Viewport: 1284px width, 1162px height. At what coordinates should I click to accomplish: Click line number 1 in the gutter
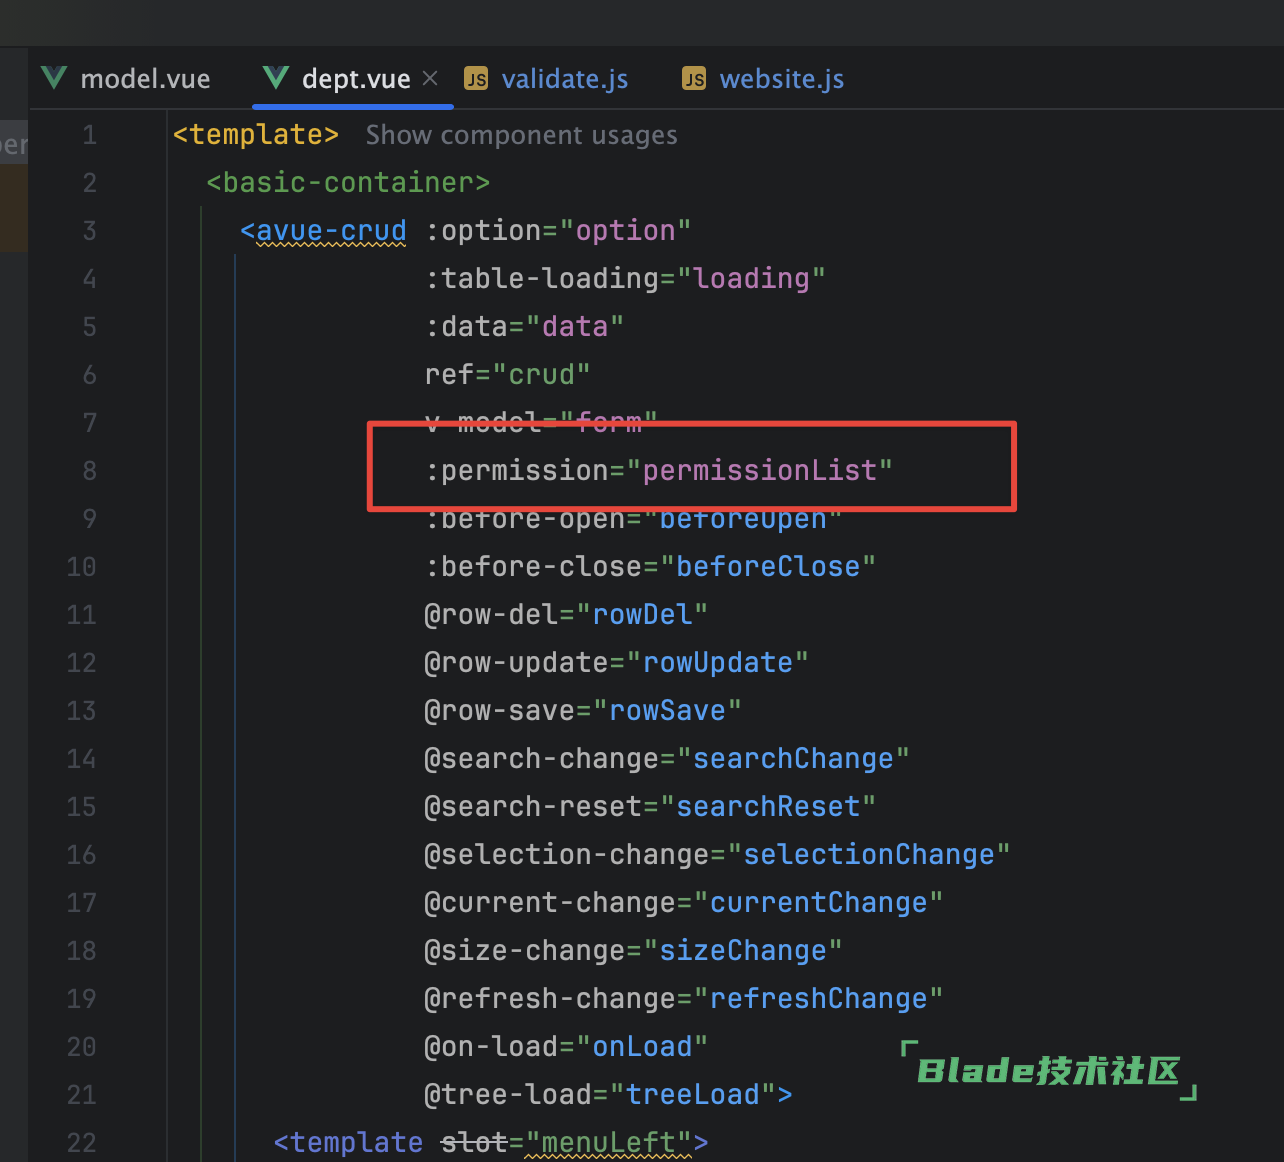tap(89, 135)
